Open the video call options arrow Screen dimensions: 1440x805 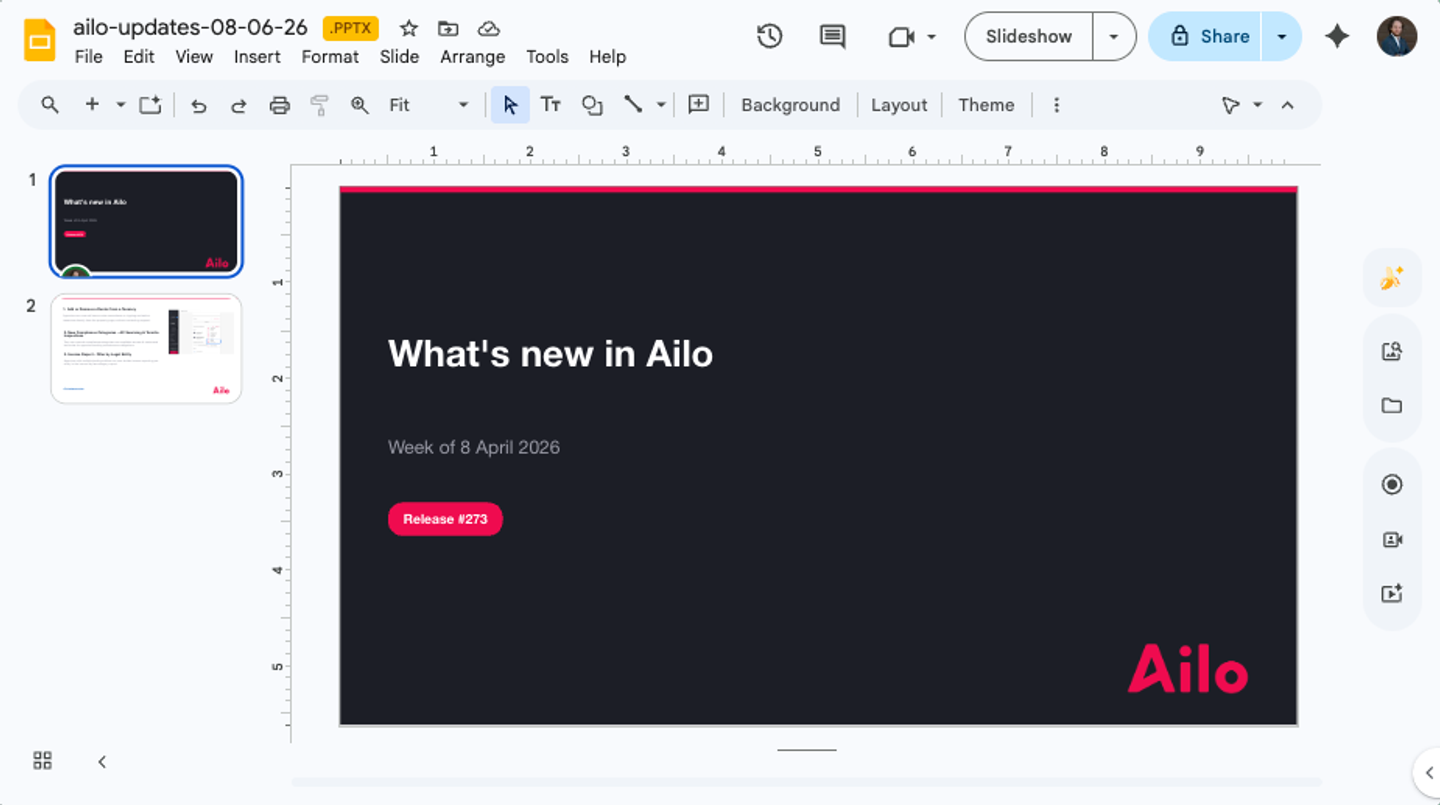coord(931,37)
